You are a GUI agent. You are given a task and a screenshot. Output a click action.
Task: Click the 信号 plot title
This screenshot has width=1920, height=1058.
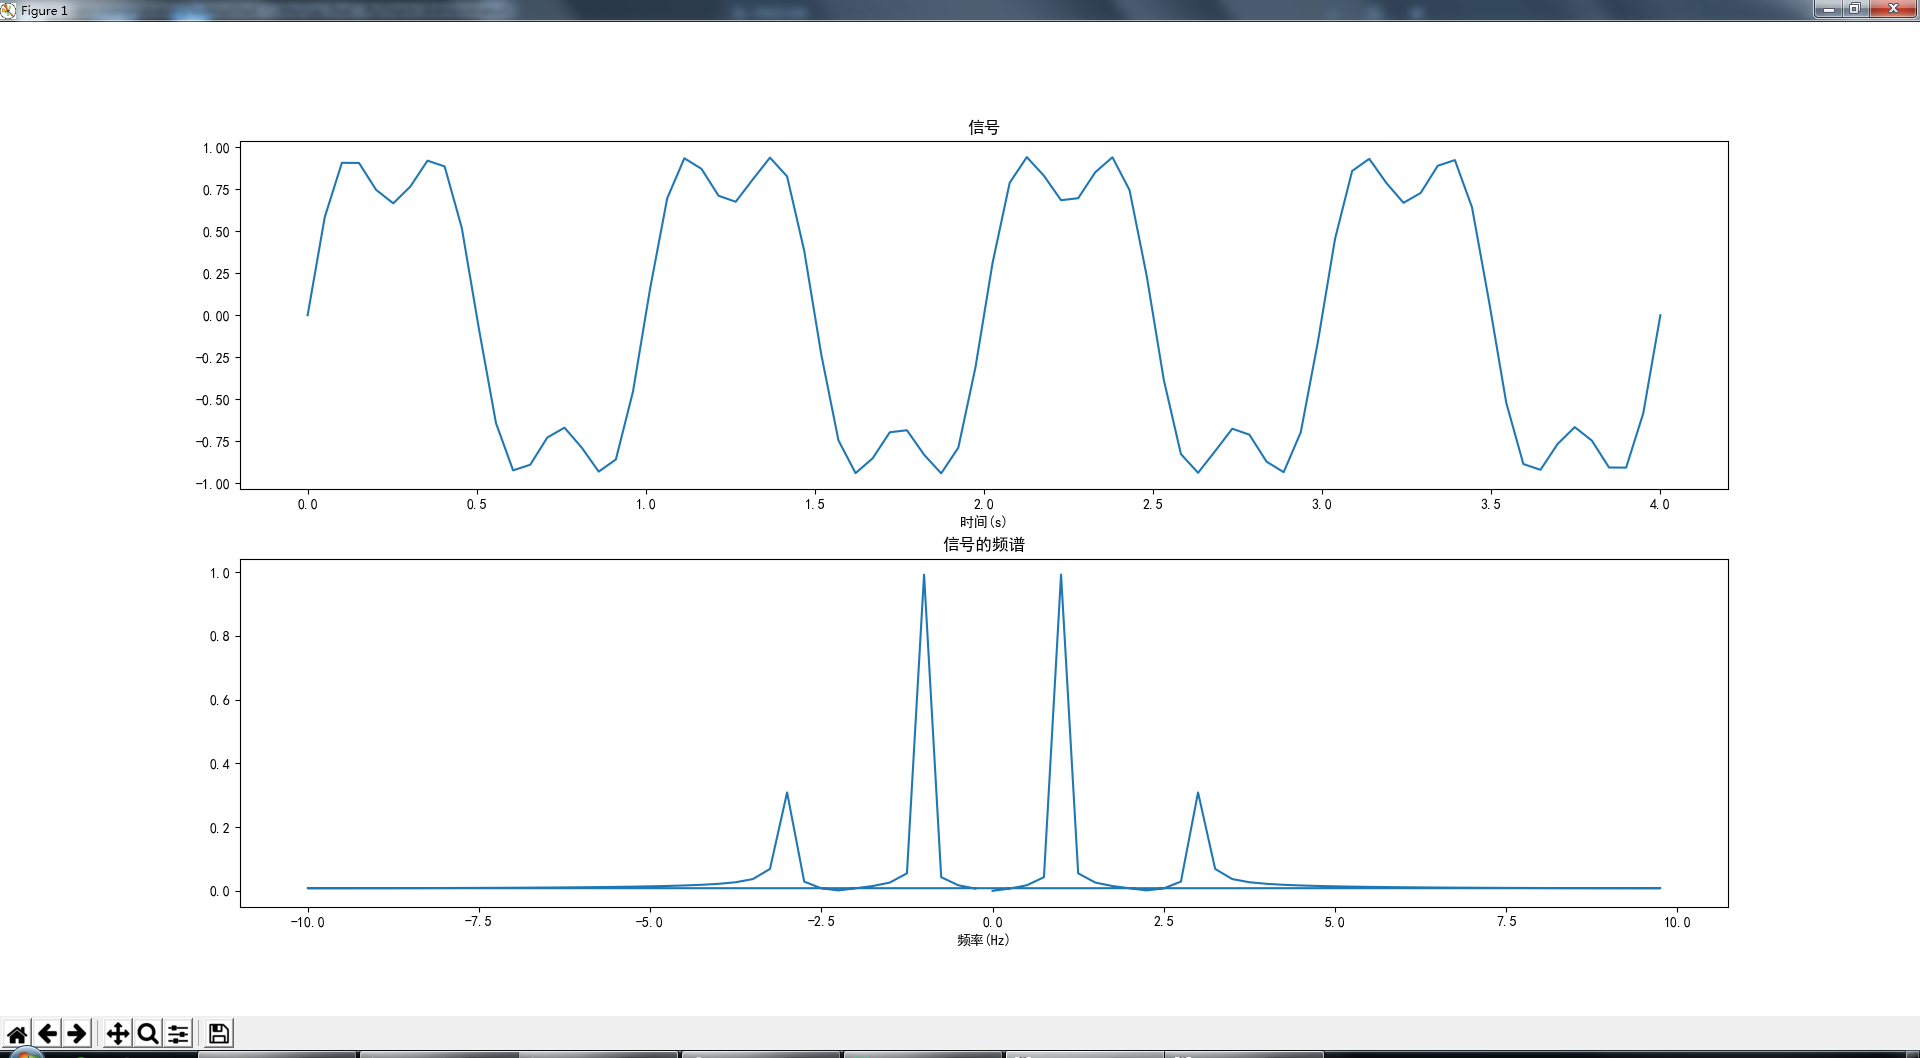(984, 127)
